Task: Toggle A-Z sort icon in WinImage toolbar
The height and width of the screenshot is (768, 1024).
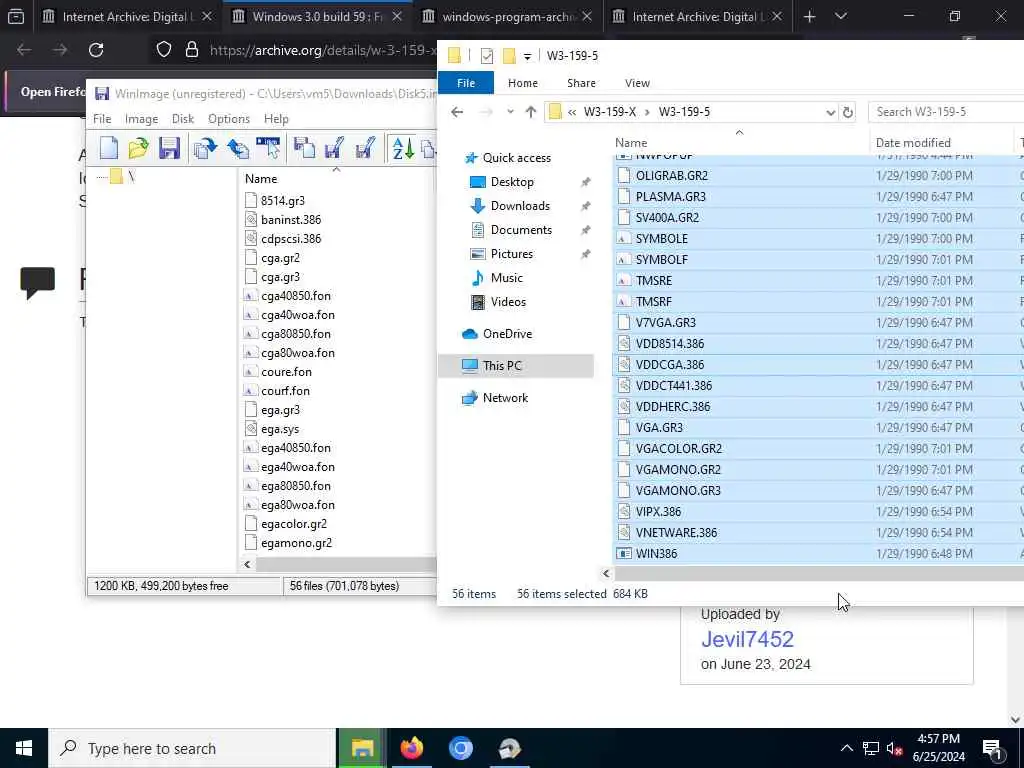Action: point(403,149)
